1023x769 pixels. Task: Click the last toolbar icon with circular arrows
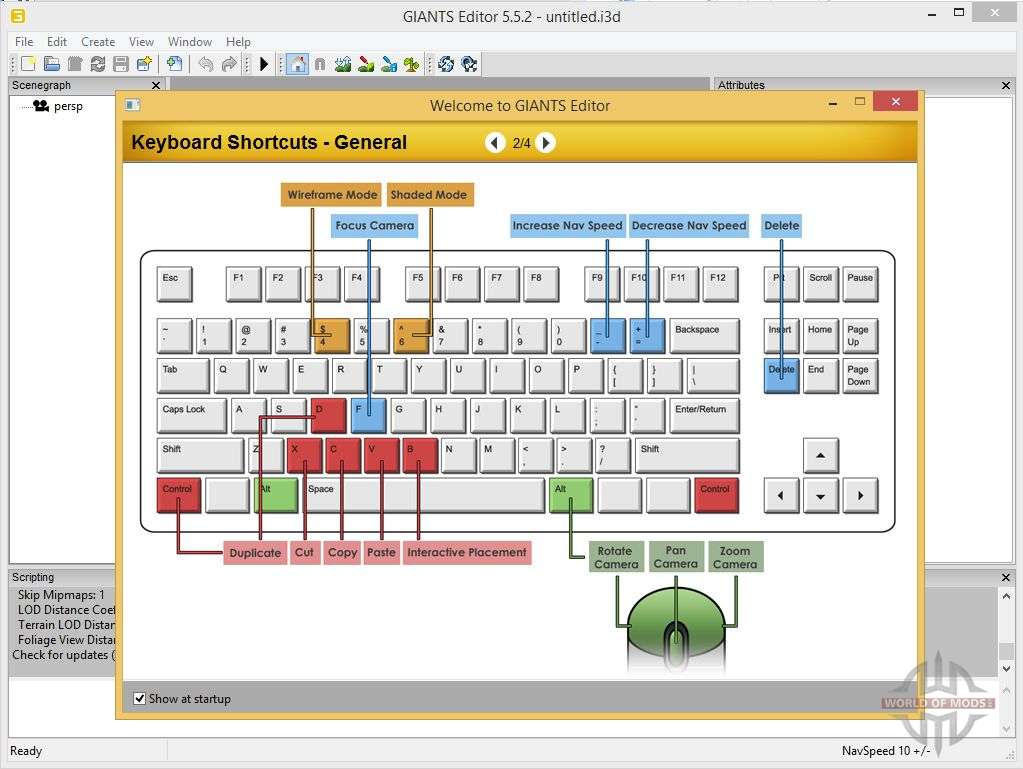(x=470, y=64)
